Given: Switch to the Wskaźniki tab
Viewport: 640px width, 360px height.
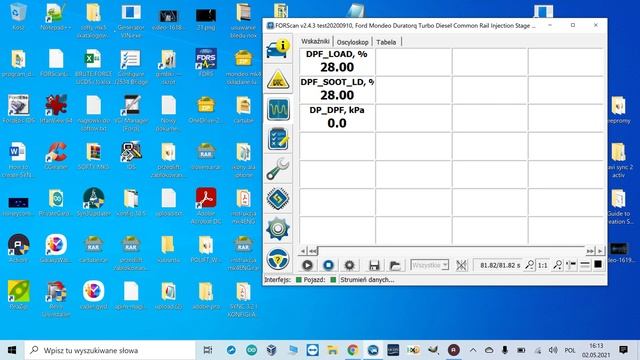Looking at the screenshot, I should click(315, 41).
